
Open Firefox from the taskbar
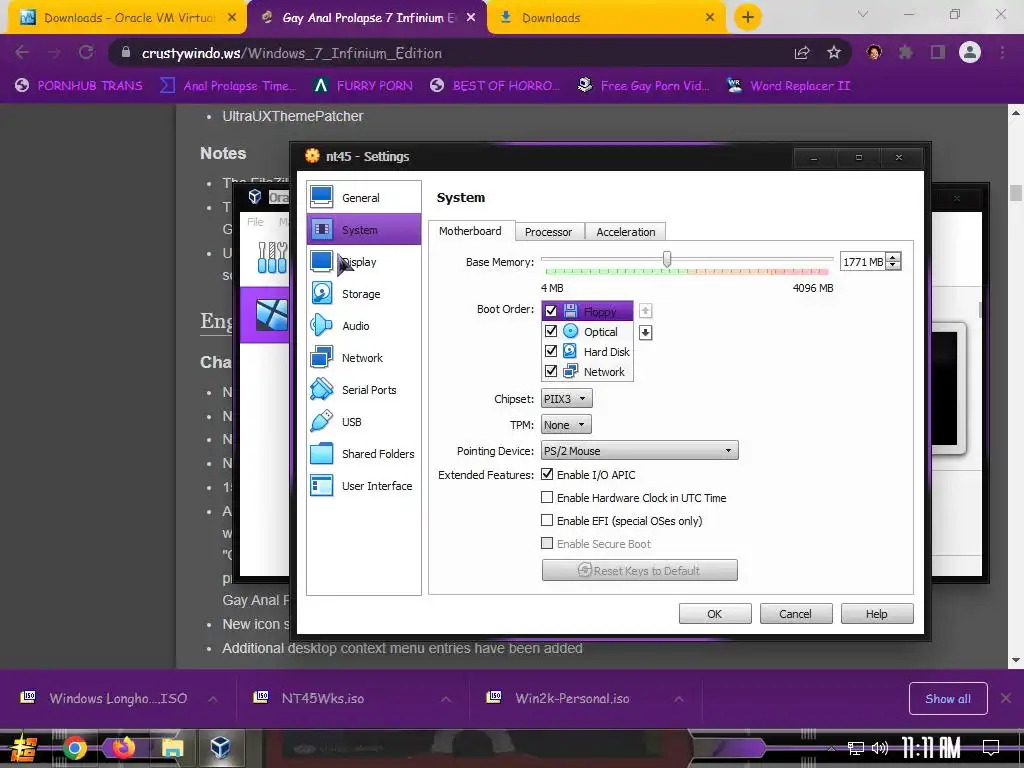(x=123, y=747)
